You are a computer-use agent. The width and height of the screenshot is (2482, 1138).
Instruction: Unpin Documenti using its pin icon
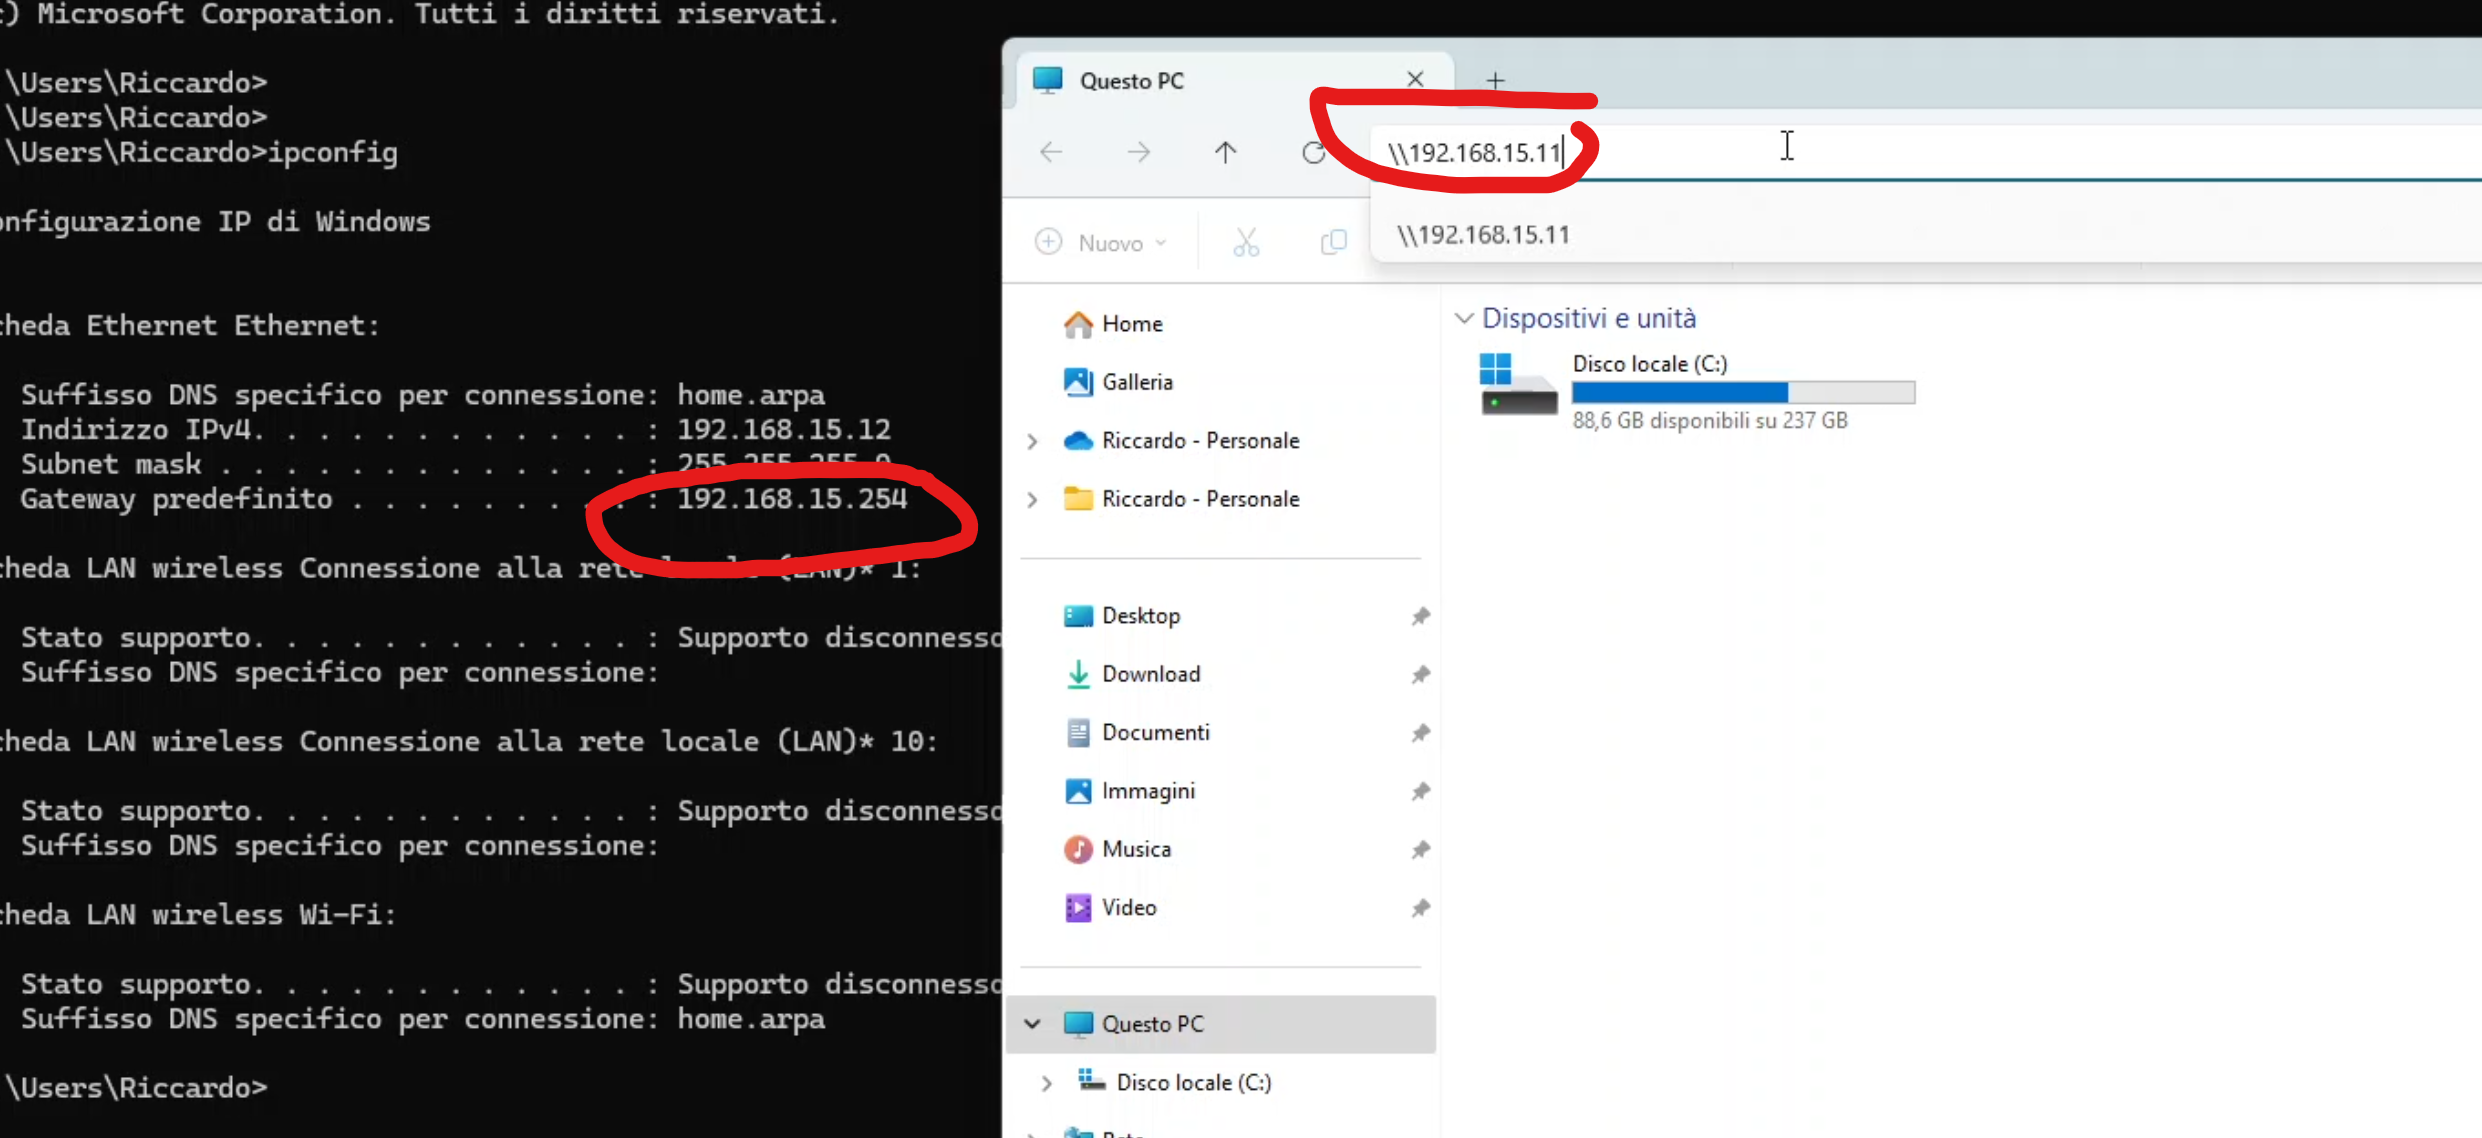coord(1420,733)
